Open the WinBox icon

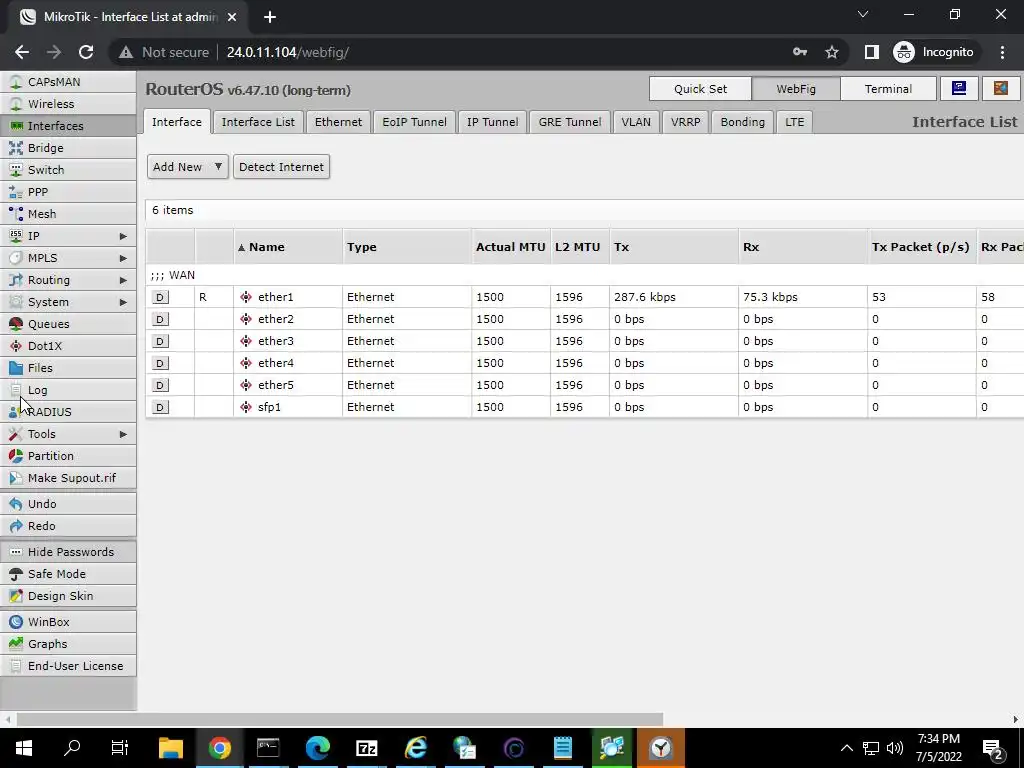16,622
